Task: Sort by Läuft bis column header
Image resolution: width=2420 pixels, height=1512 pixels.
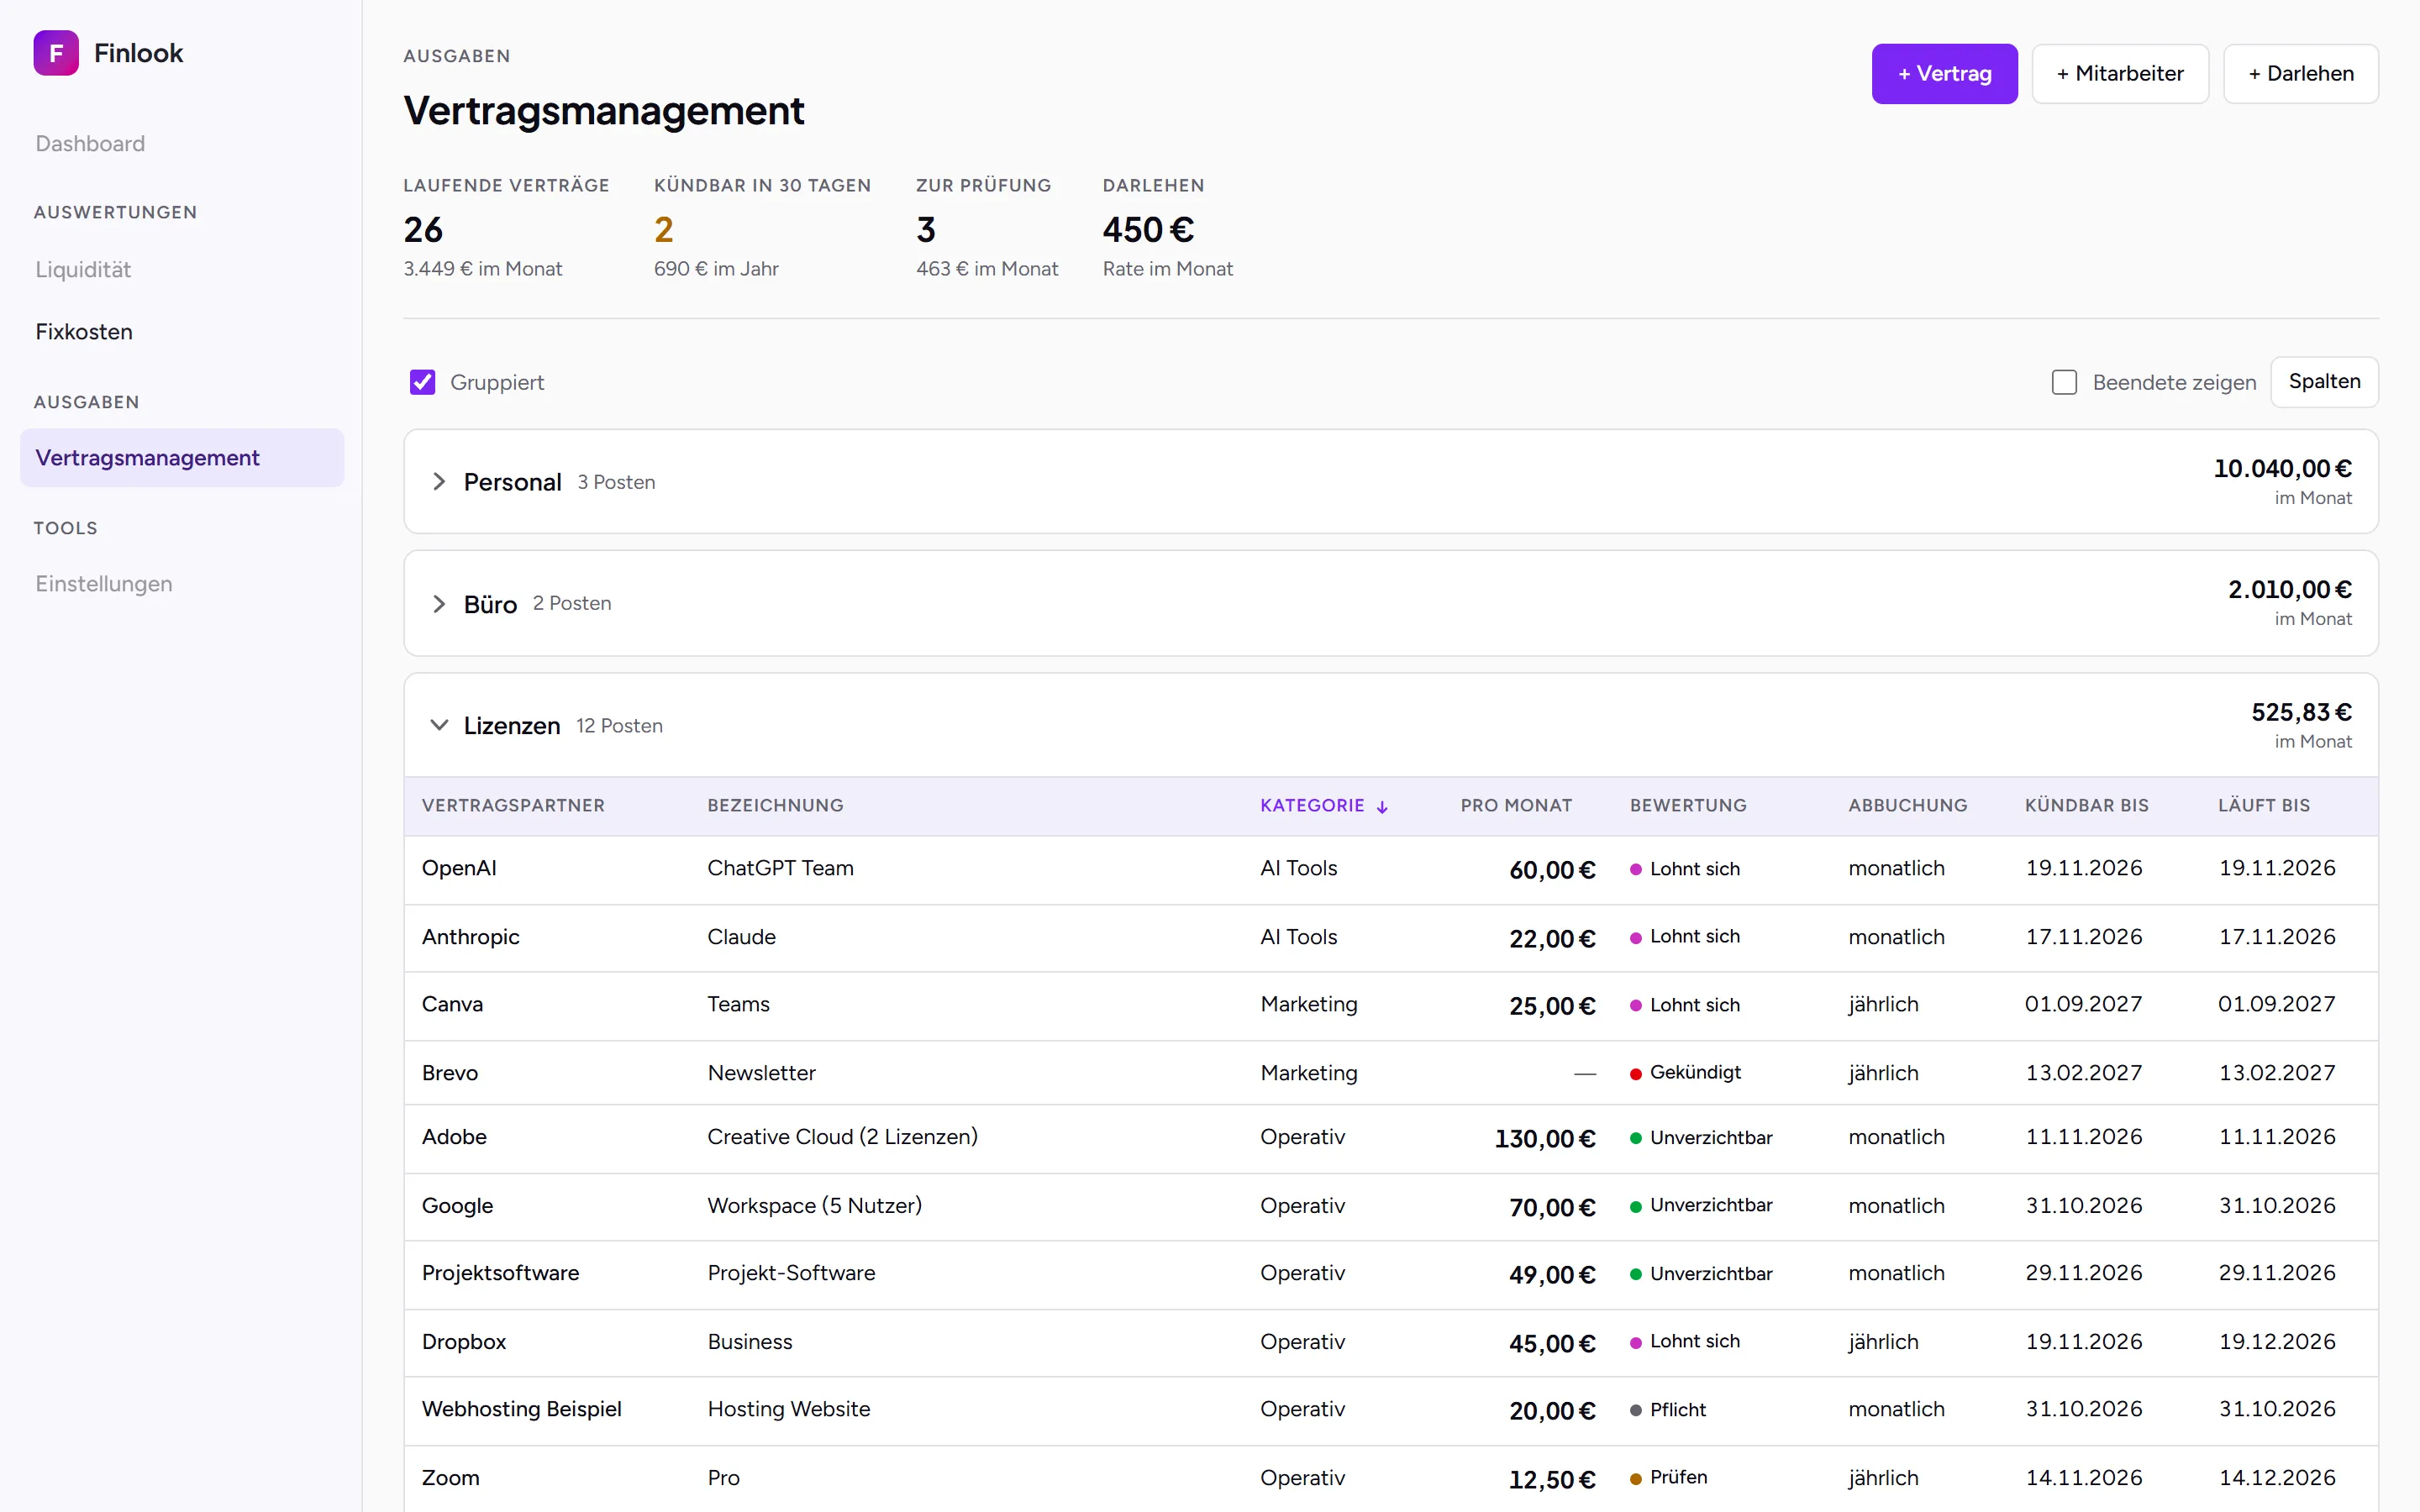Action: click(x=2264, y=806)
